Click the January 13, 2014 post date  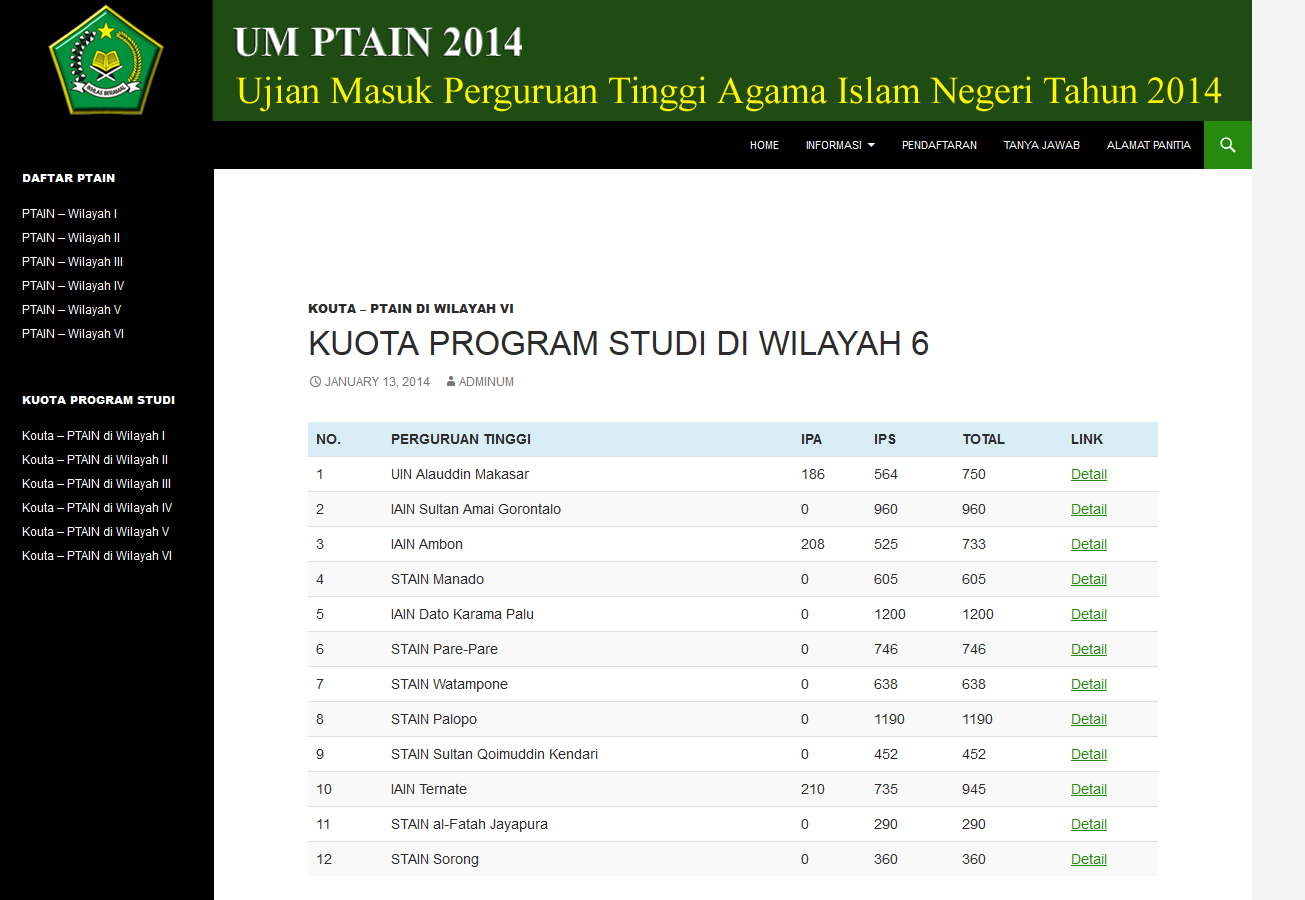[376, 382]
